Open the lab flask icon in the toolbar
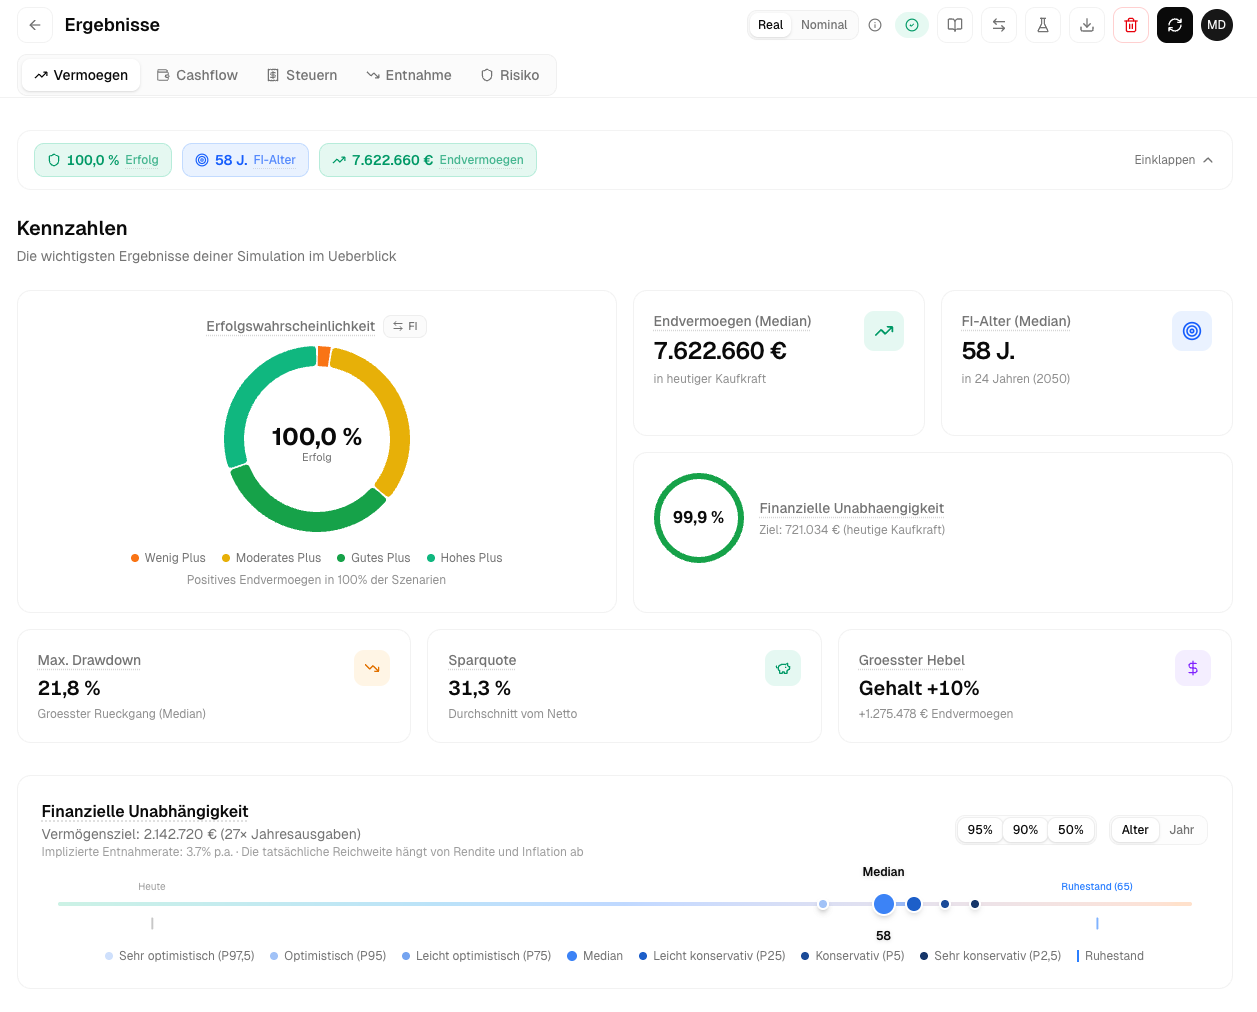Viewport: 1257px width, 1012px height. 1043,25
